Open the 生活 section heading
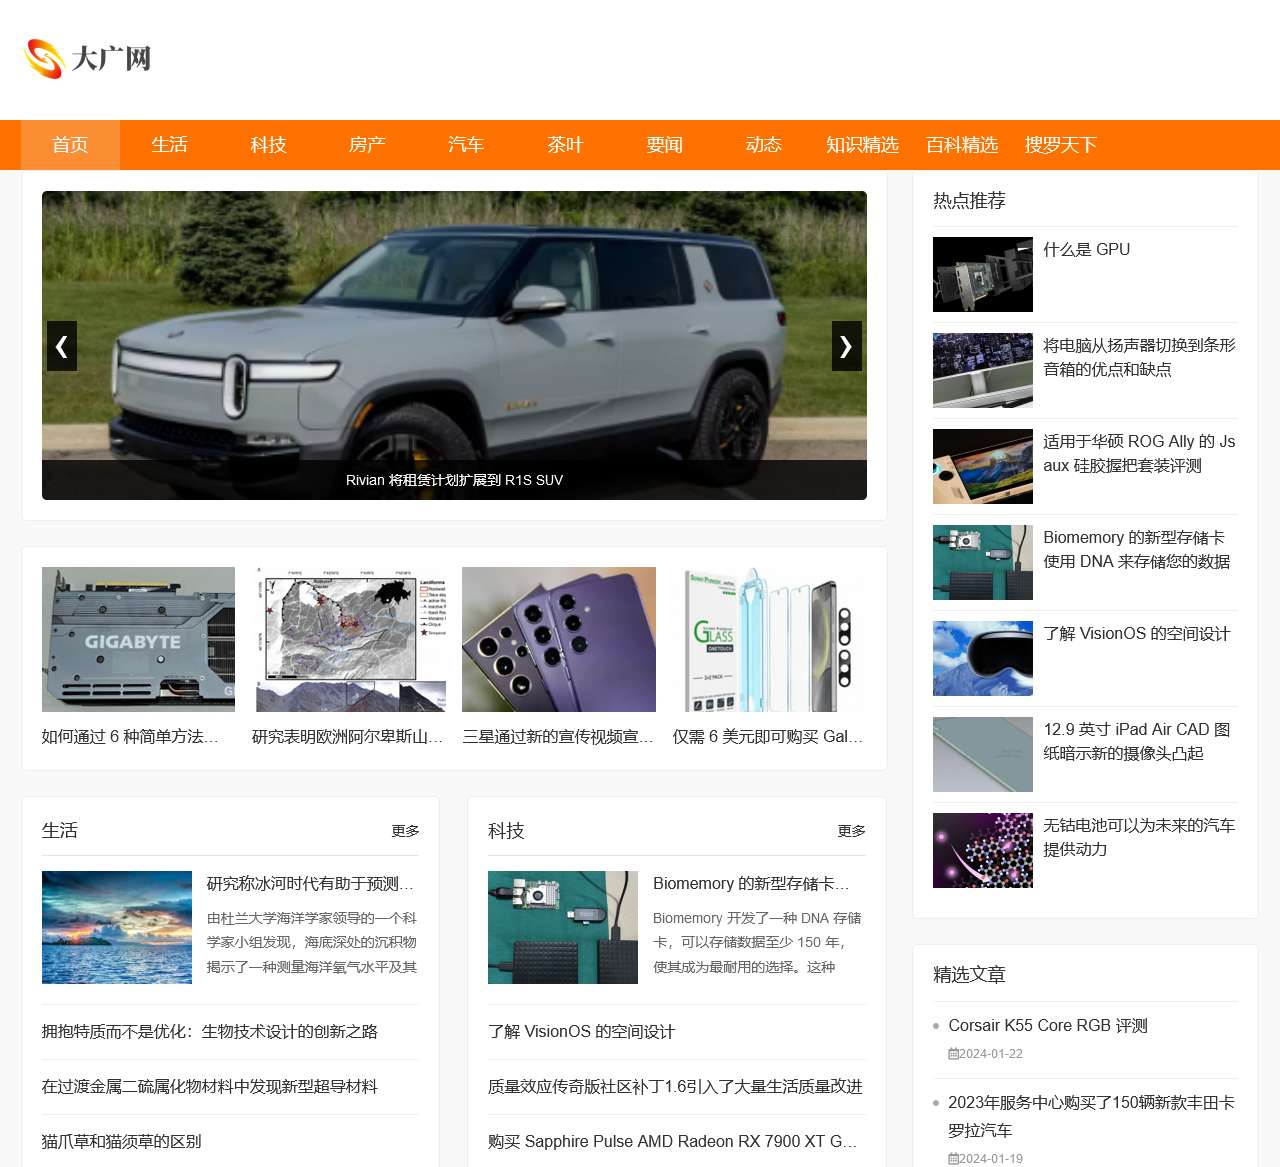1280x1167 pixels. pos(60,831)
